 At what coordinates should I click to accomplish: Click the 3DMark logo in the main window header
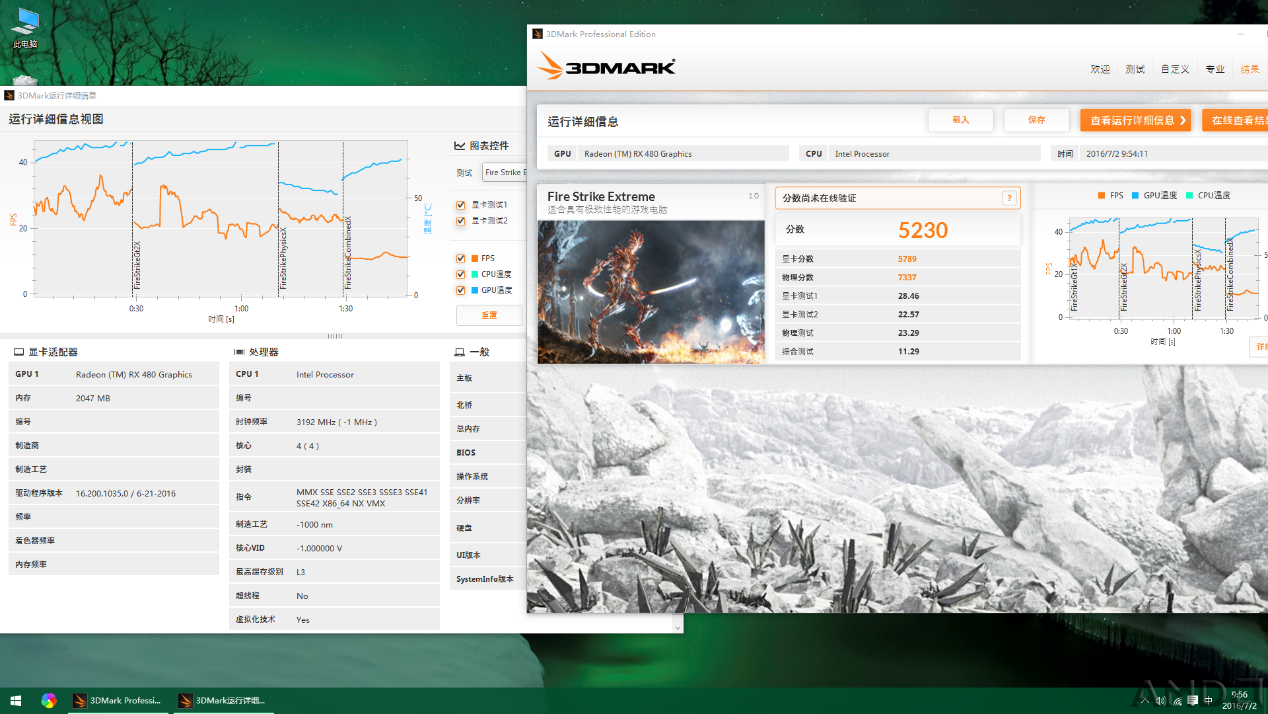(x=606, y=66)
